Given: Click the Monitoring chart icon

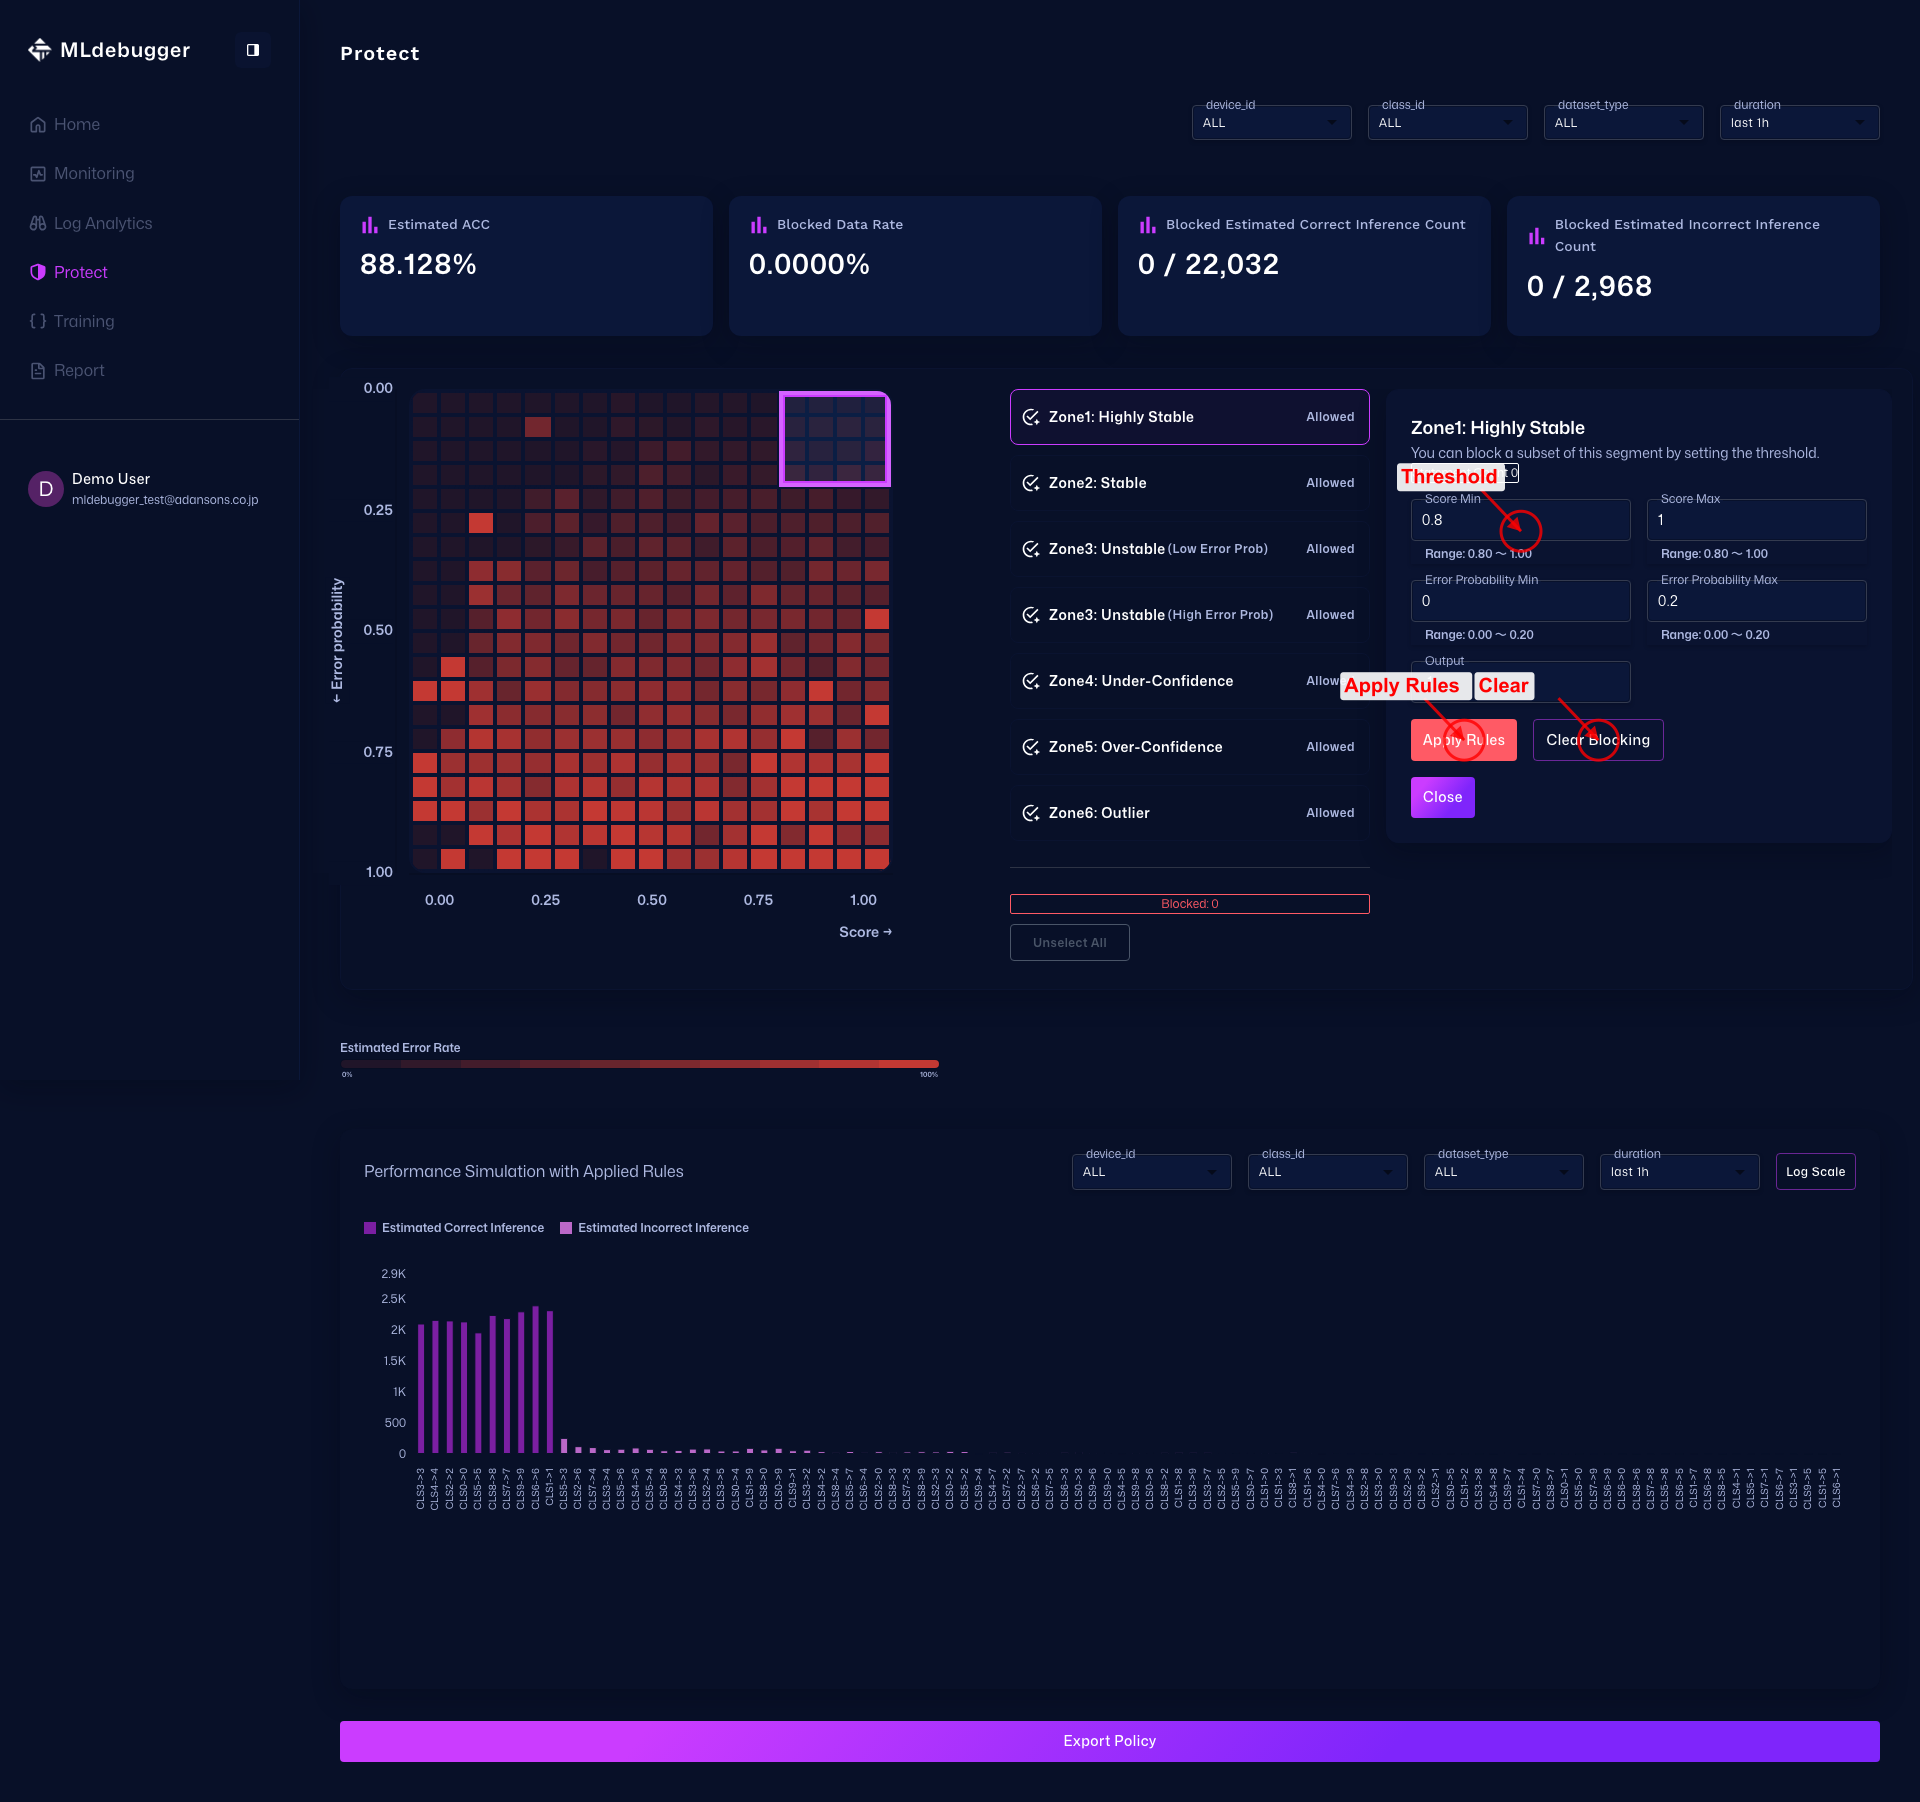Looking at the screenshot, I should pos(38,174).
